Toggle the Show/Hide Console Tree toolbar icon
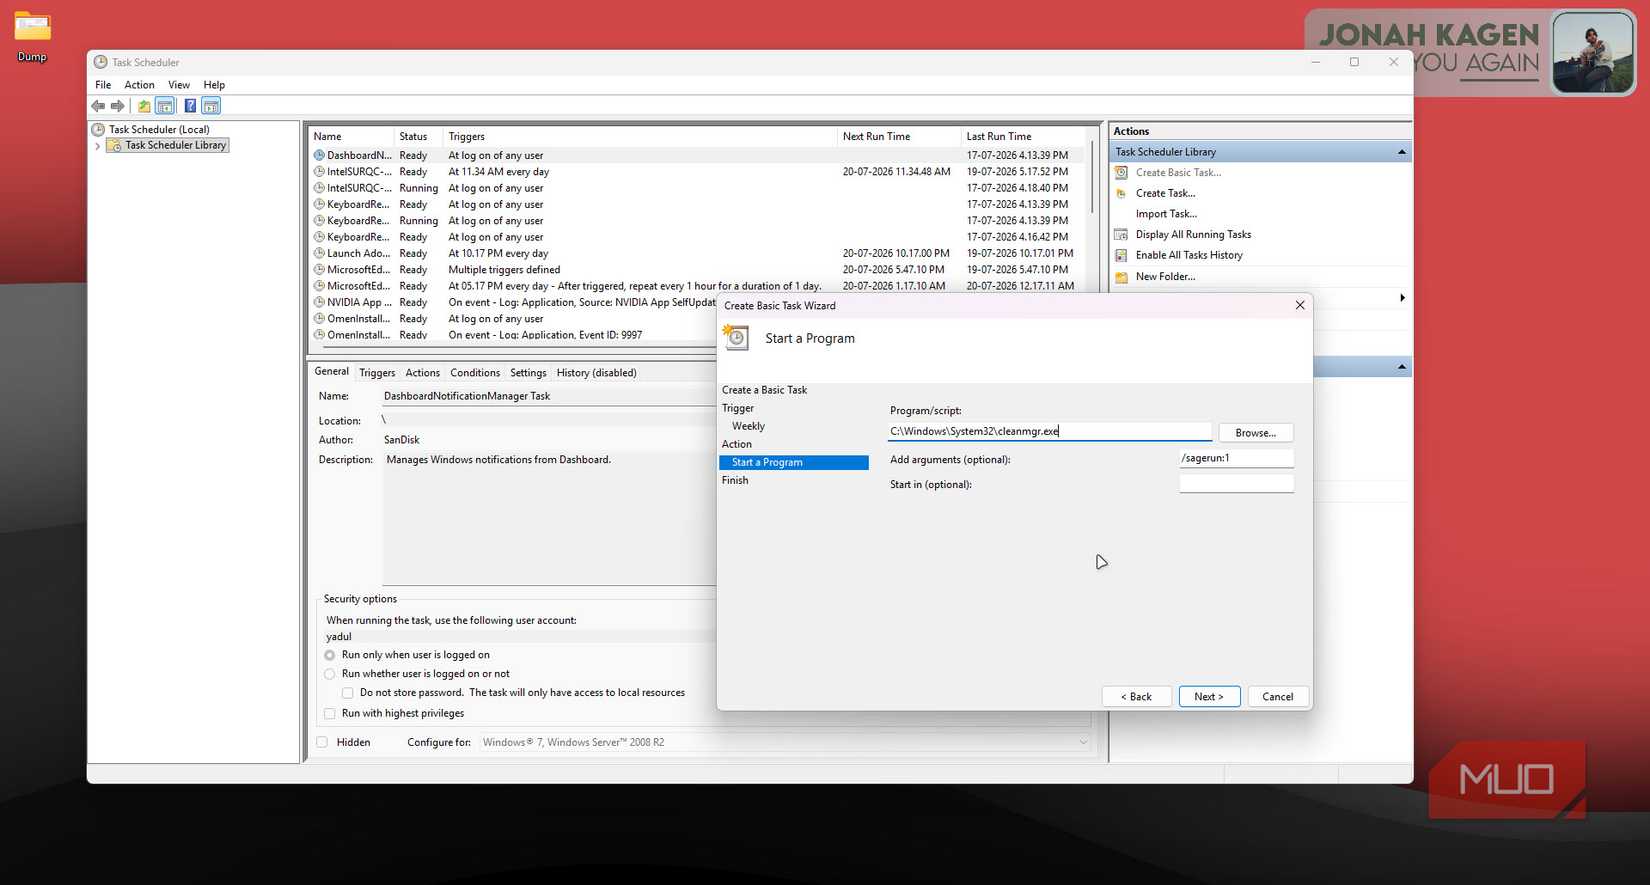 point(165,106)
